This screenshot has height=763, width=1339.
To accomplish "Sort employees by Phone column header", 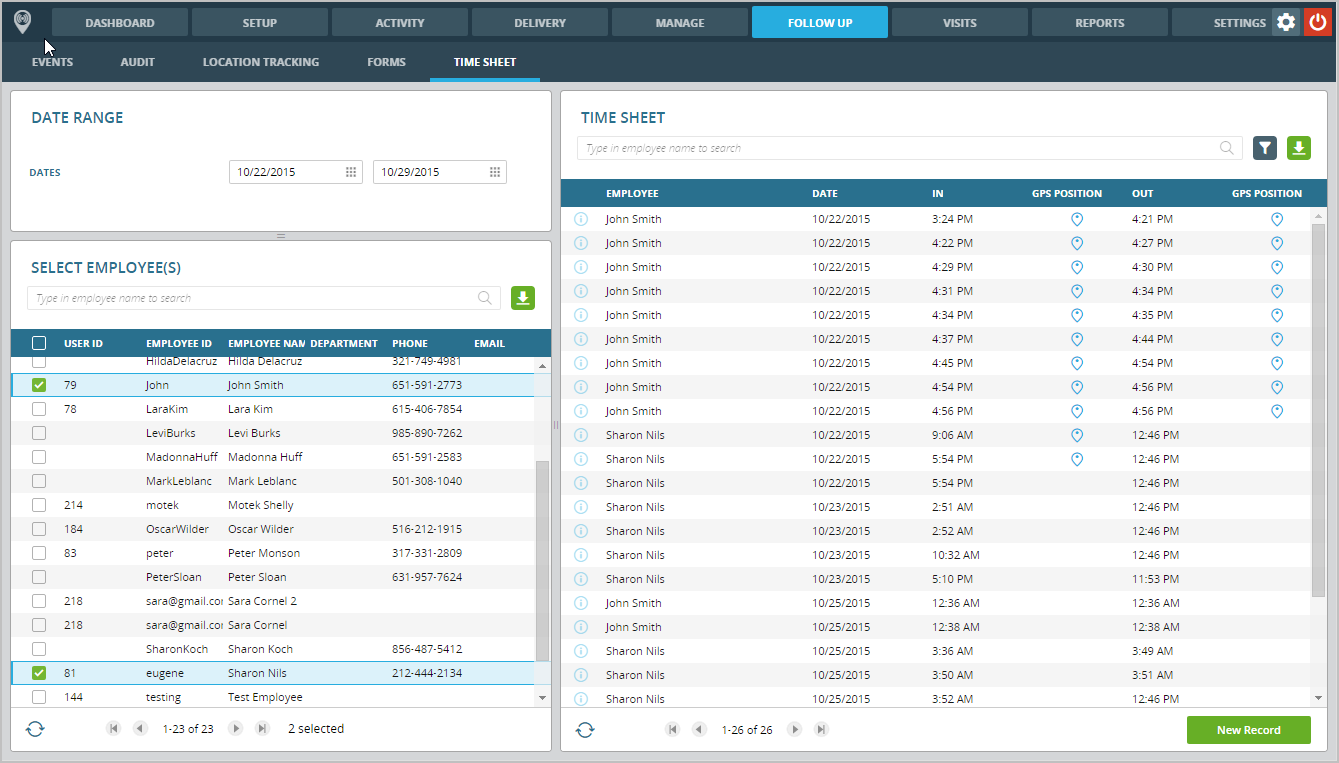I will pyautogui.click(x=410, y=343).
